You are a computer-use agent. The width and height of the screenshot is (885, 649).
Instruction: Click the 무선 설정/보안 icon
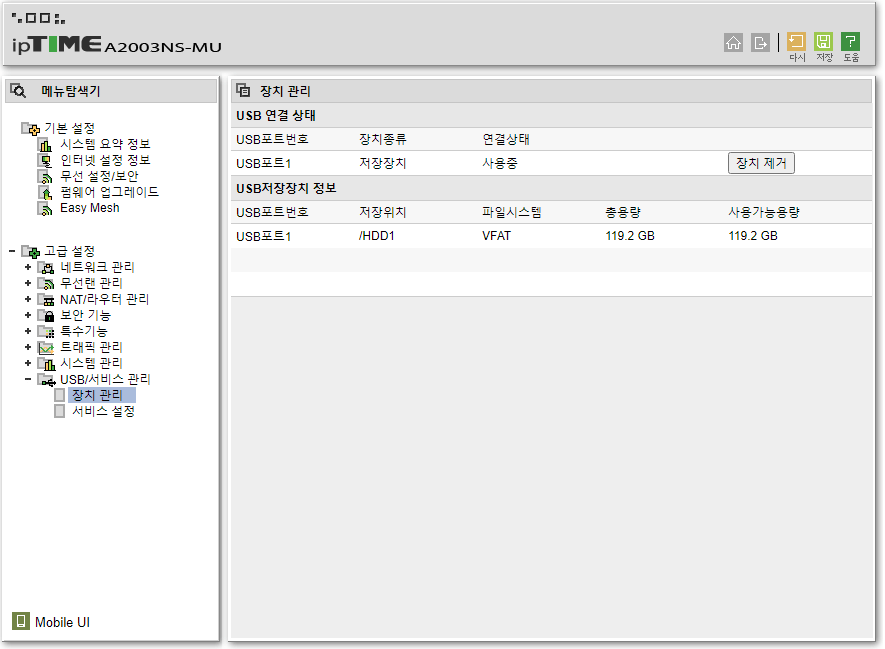[45, 177]
